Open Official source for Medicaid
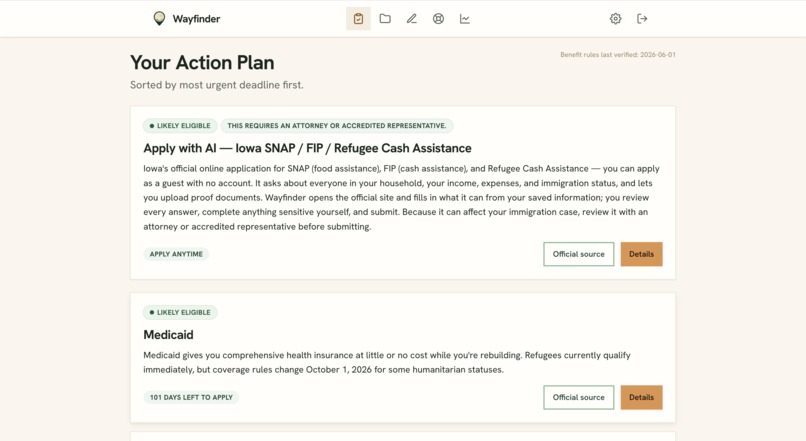The width and height of the screenshot is (806, 441). (578, 397)
